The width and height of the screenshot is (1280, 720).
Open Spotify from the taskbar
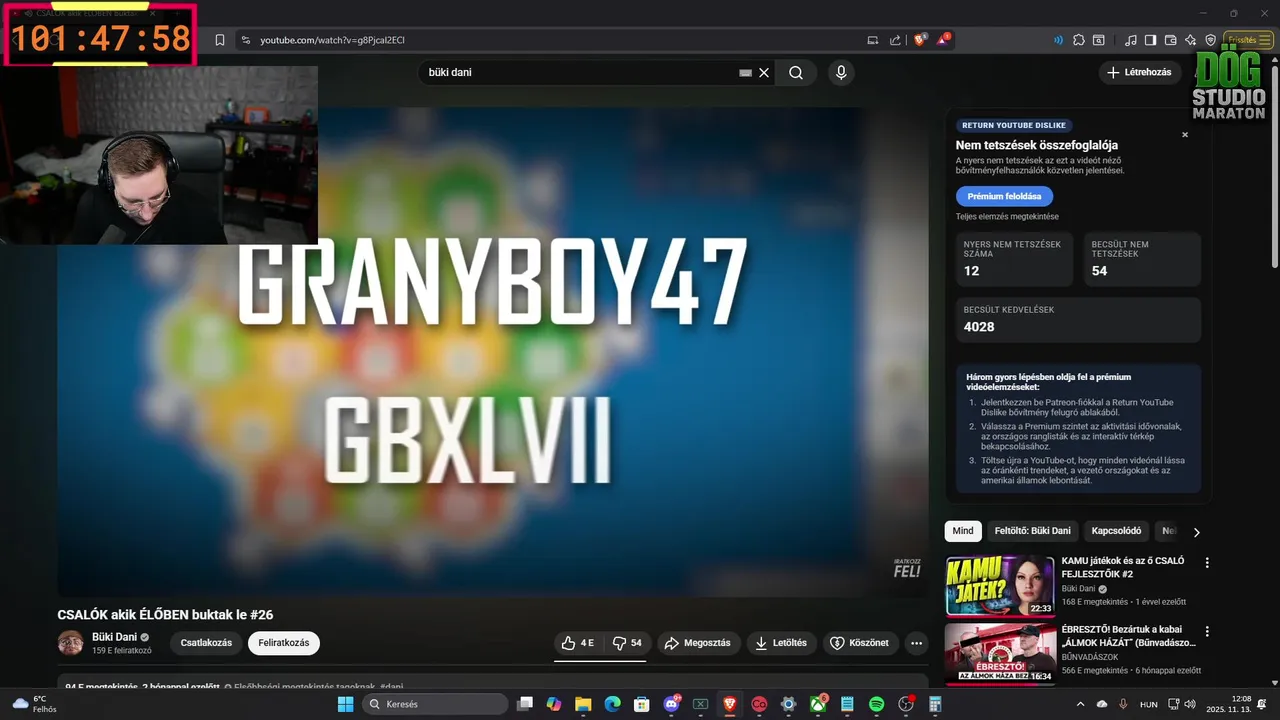876,704
